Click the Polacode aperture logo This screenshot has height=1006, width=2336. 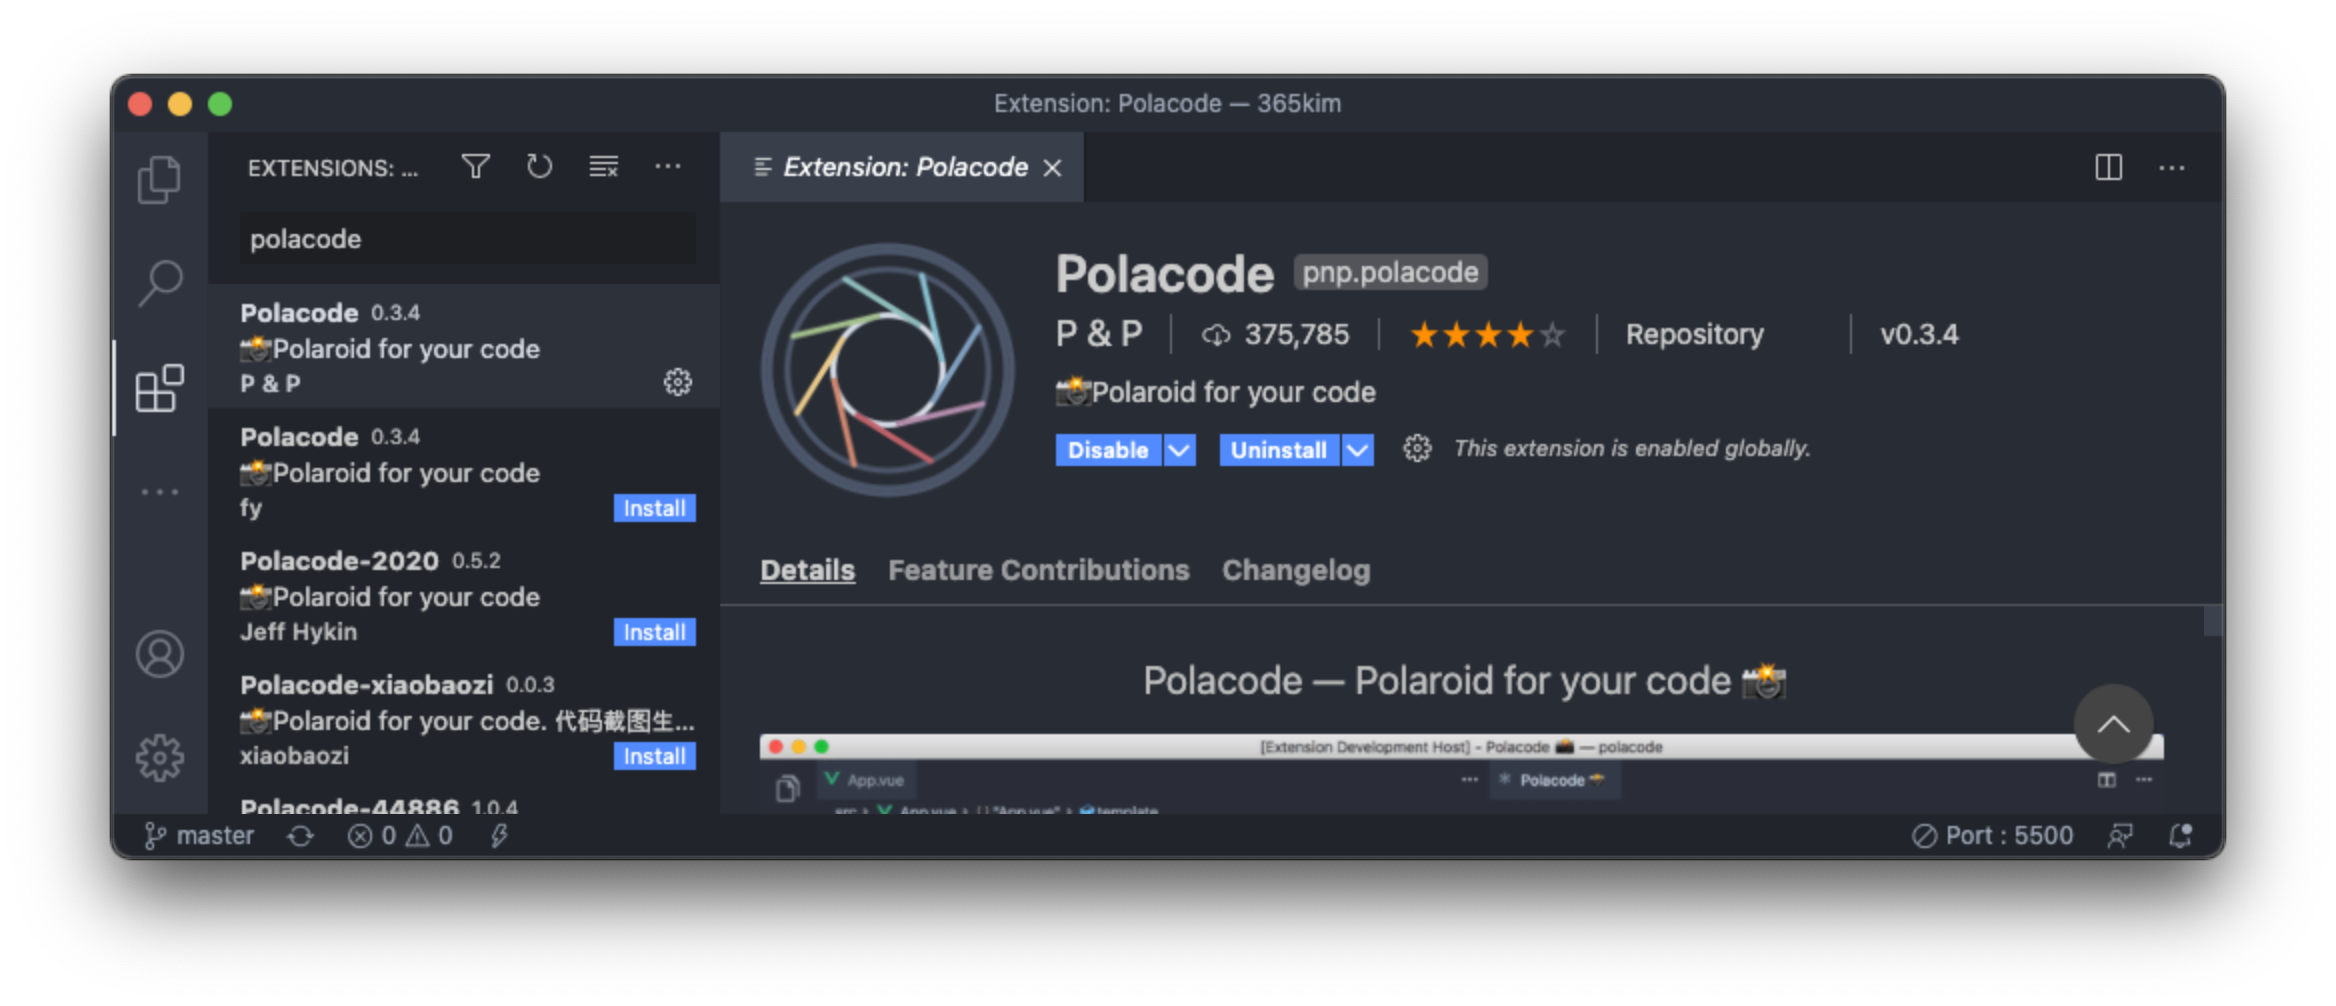(x=887, y=370)
